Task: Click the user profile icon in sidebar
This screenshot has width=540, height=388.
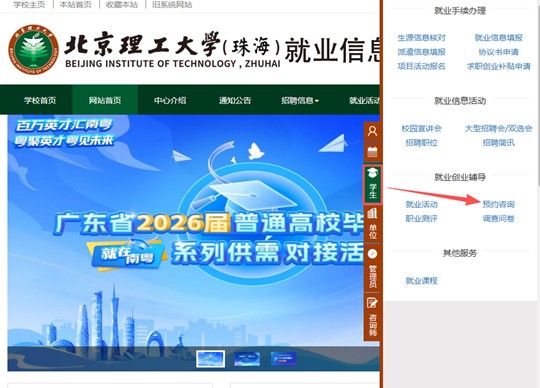Action: click(x=372, y=131)
